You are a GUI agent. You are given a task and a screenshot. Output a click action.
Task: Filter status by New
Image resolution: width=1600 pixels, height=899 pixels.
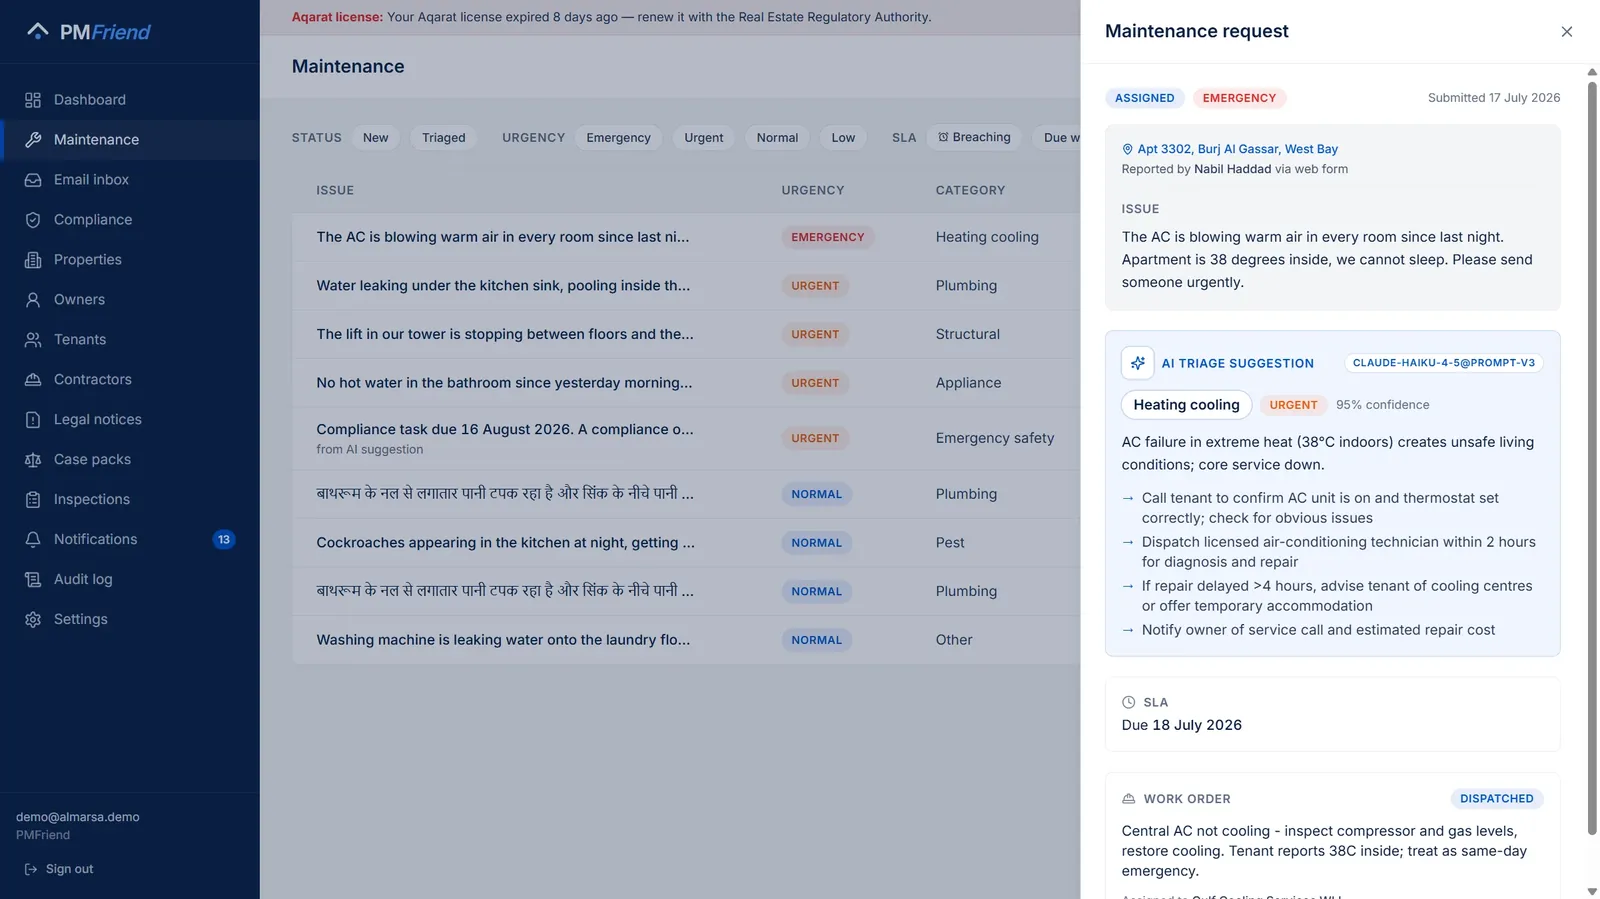(x=376, y=138)
